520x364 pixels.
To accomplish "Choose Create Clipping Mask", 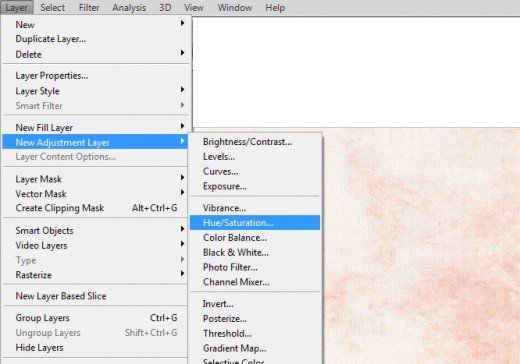I will [x=95, y=208].
